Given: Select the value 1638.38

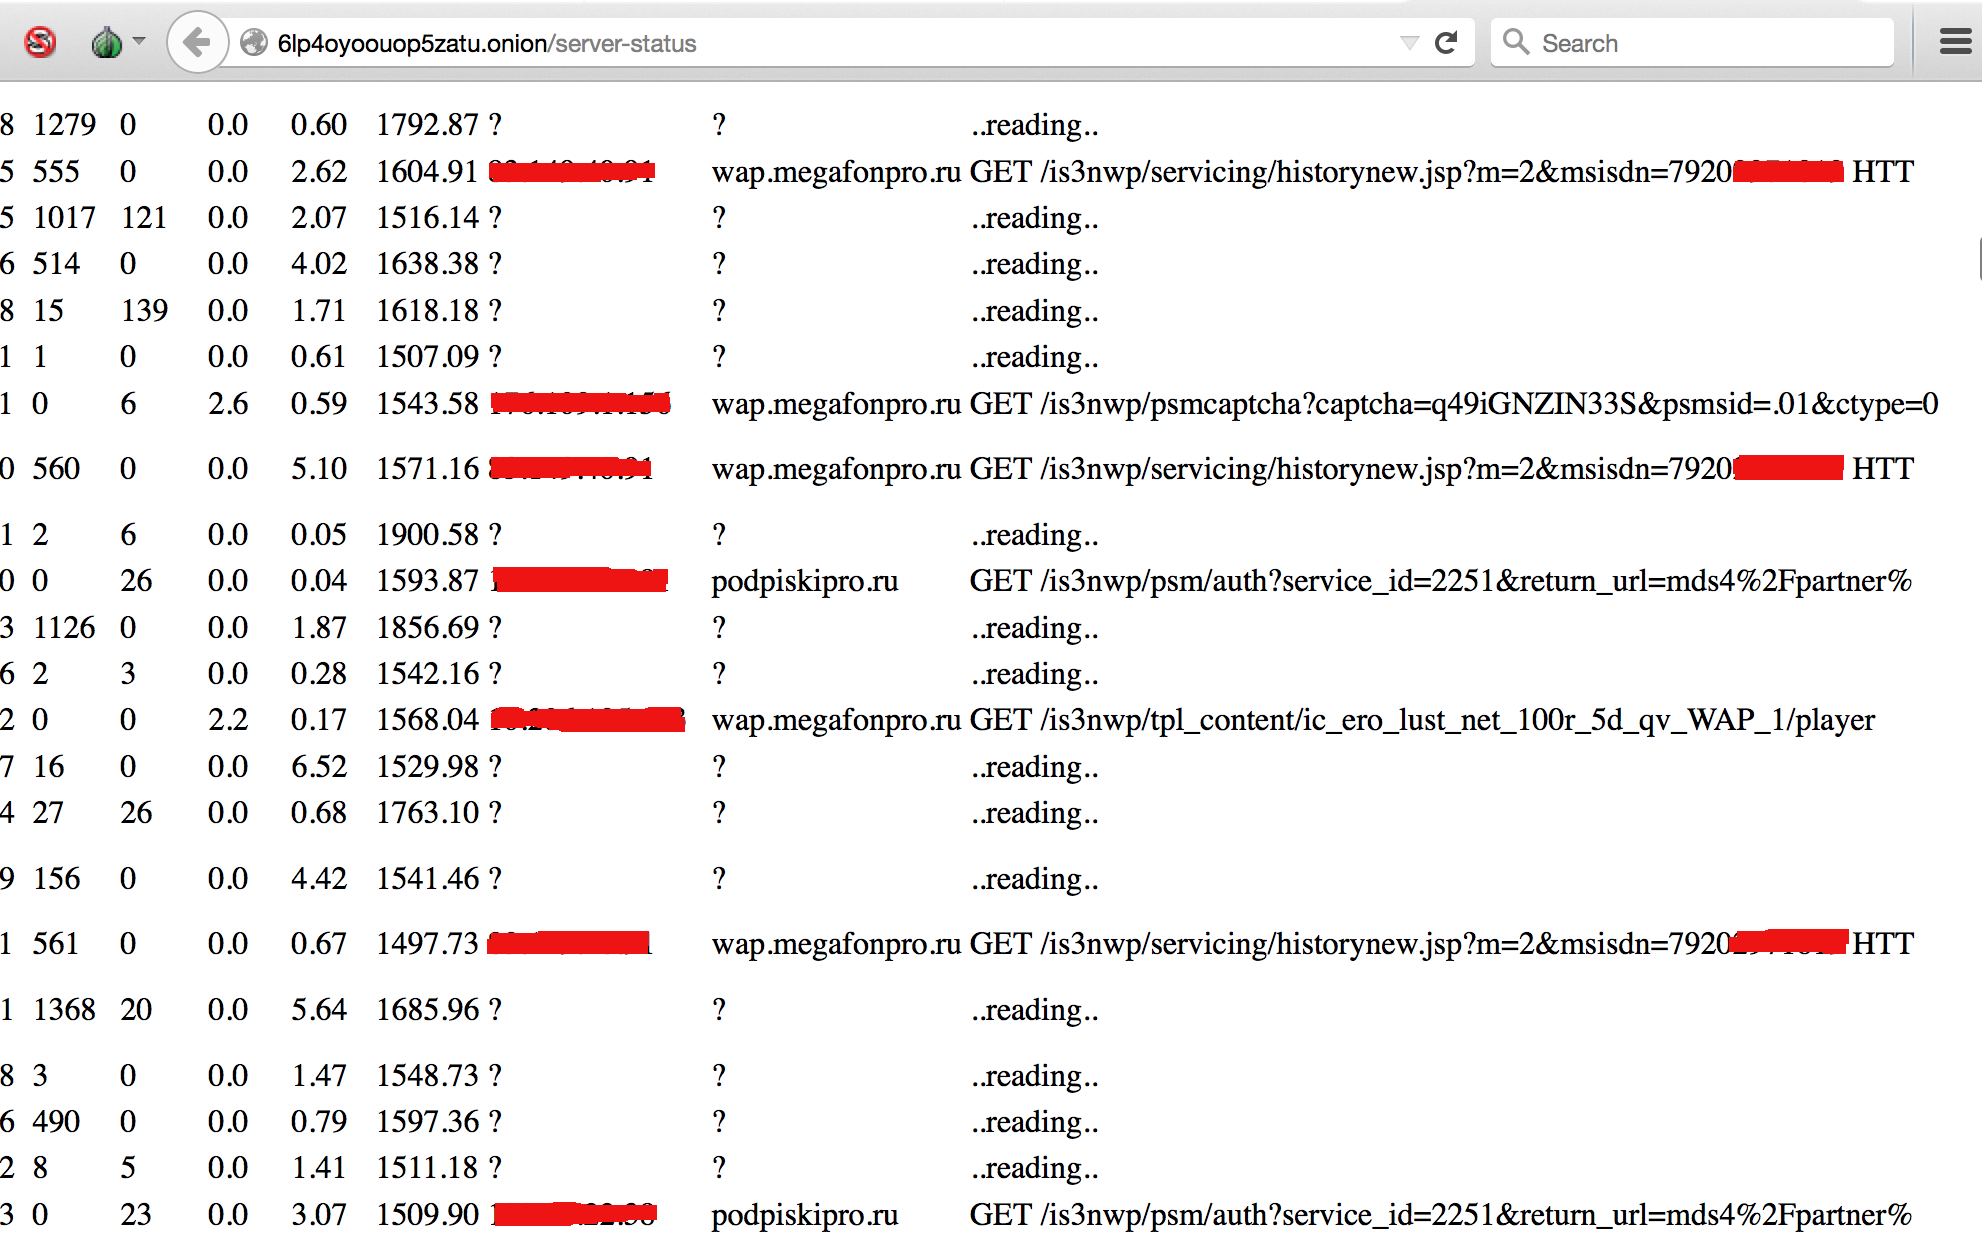Looking at the screenshot, I should [427, 264].
